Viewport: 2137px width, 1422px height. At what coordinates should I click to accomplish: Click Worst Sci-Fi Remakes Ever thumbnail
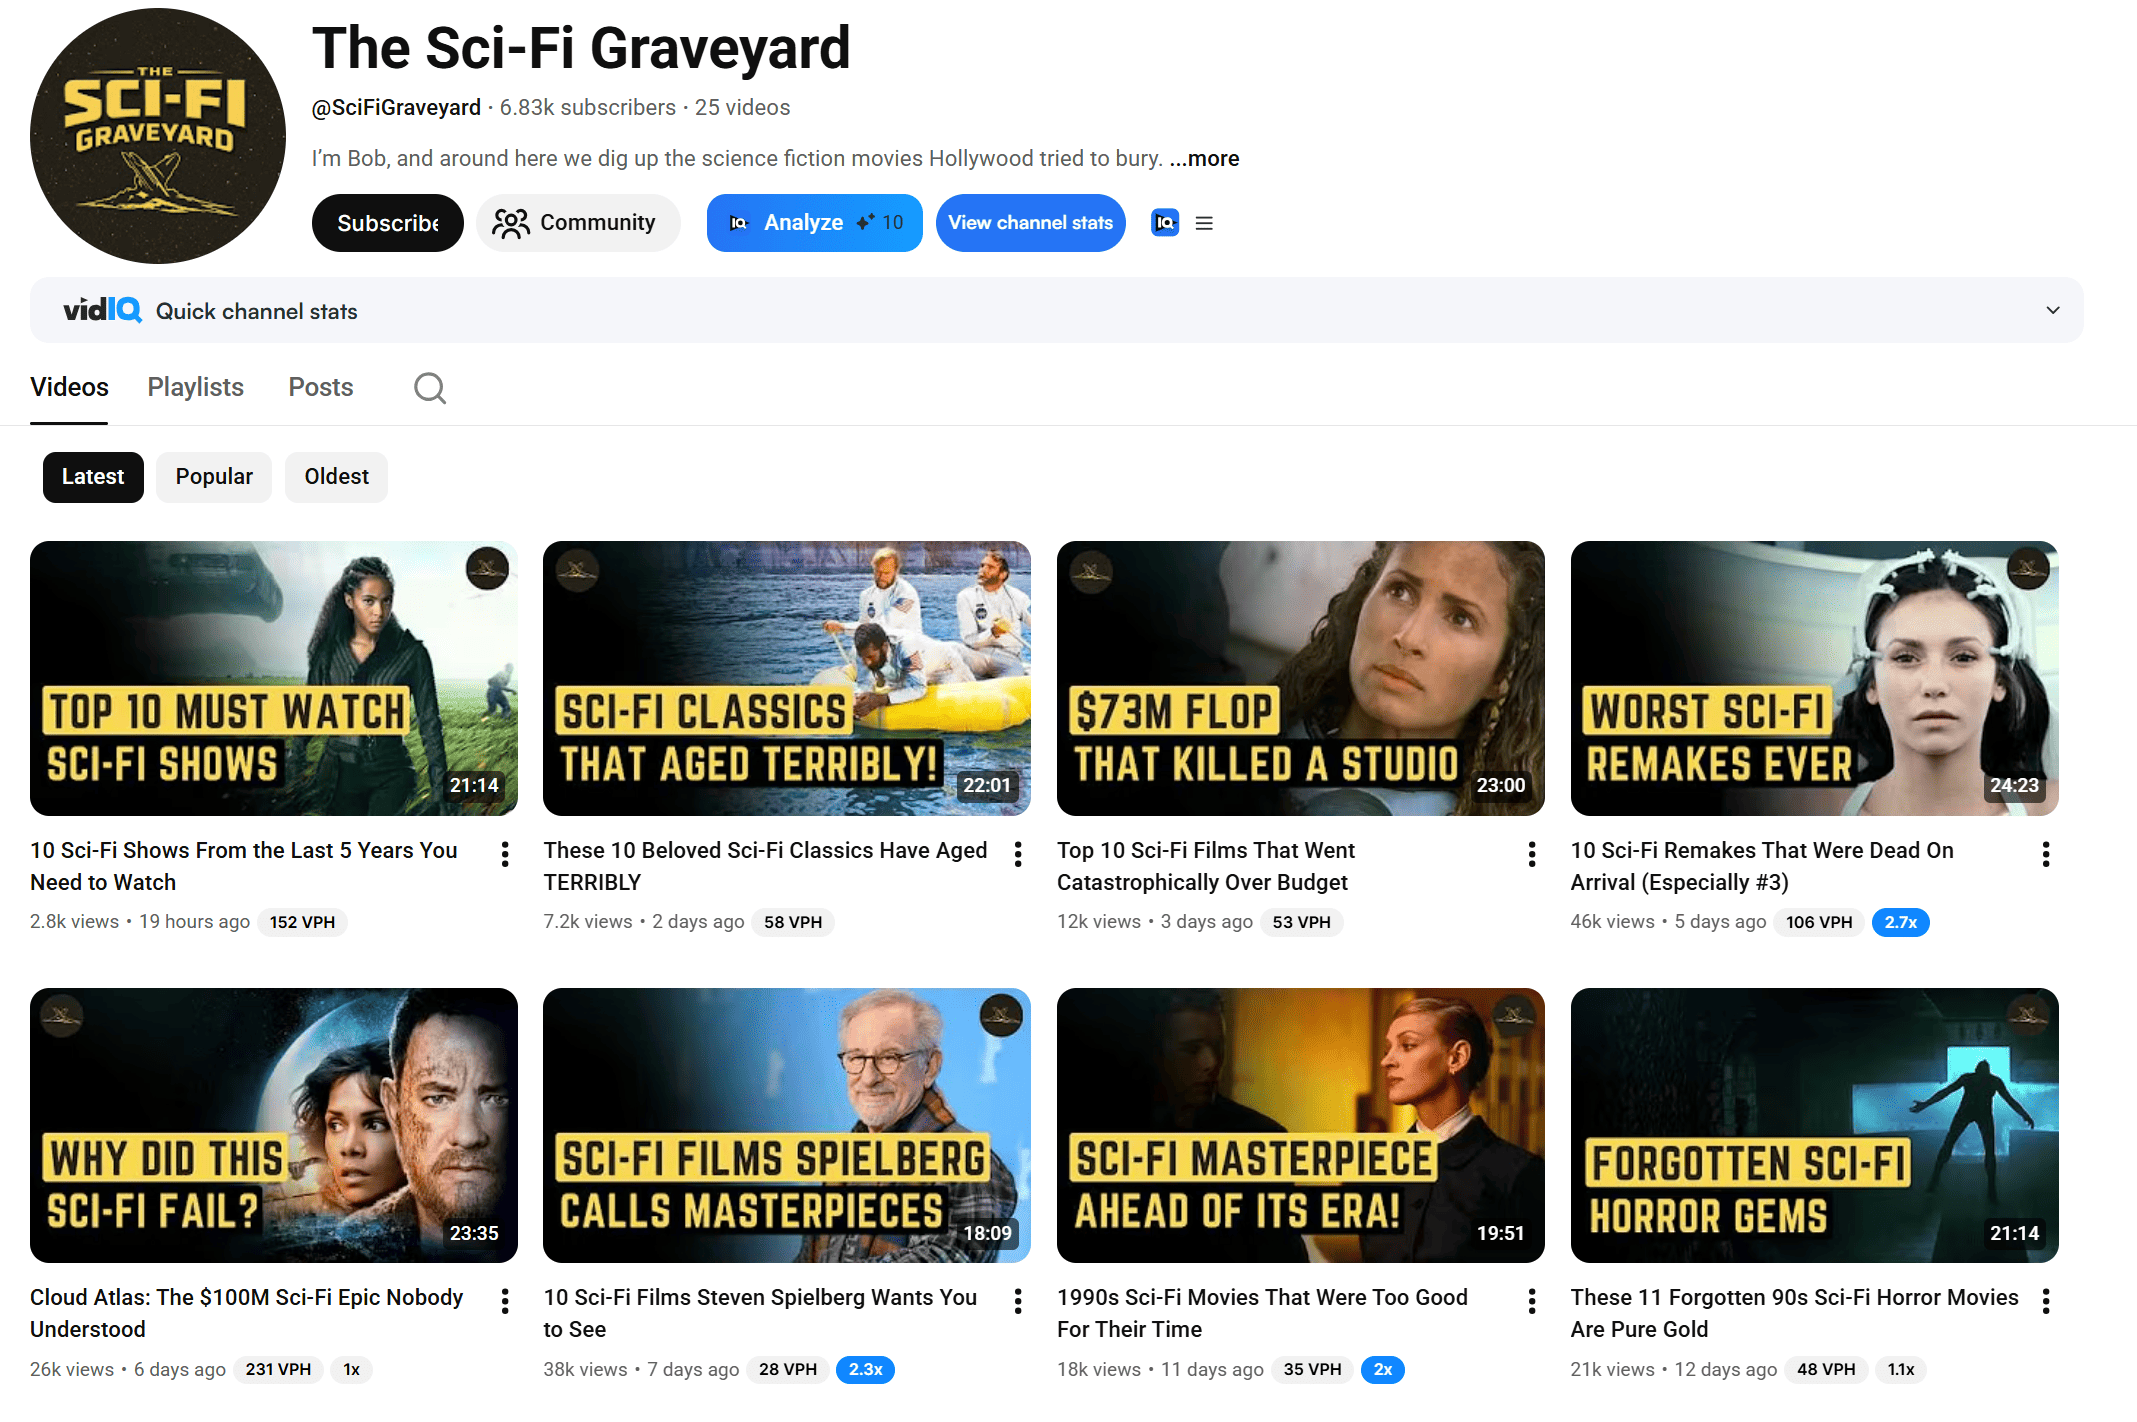click(x=1814, y=679)
